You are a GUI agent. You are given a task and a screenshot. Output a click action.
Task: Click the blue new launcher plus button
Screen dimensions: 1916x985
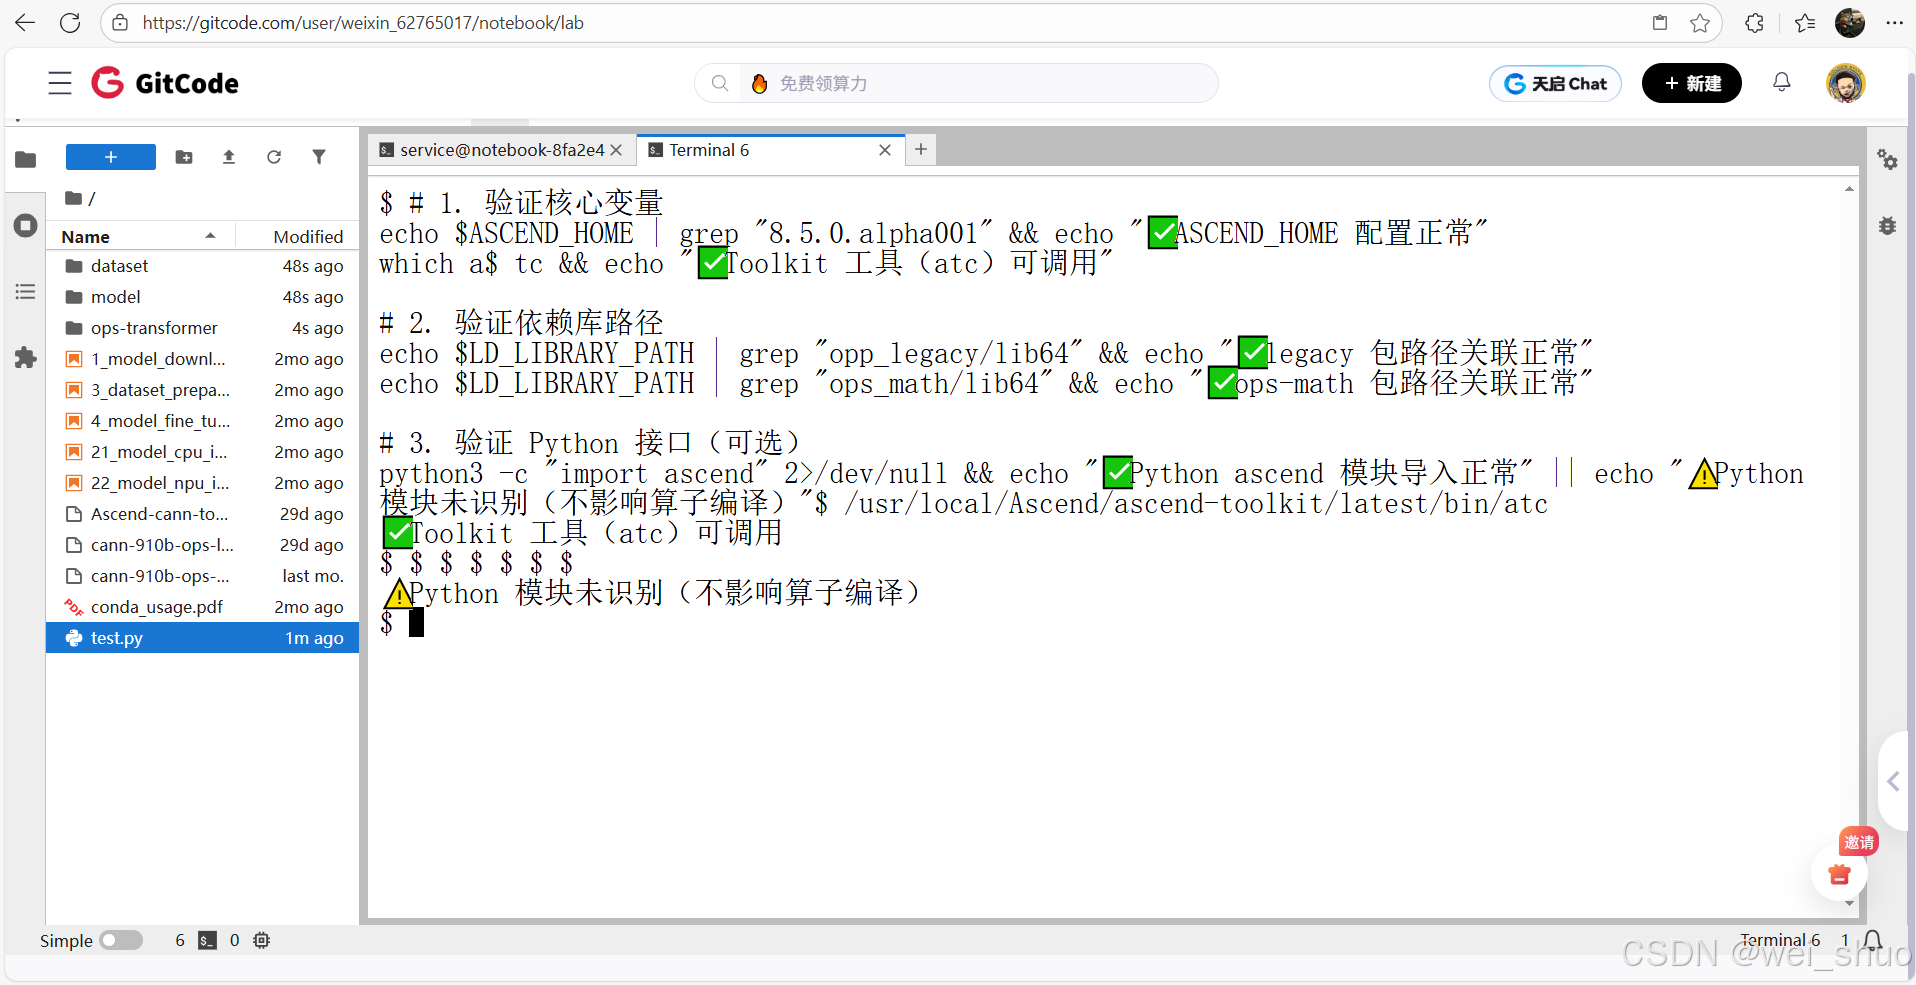click(111, 157)
